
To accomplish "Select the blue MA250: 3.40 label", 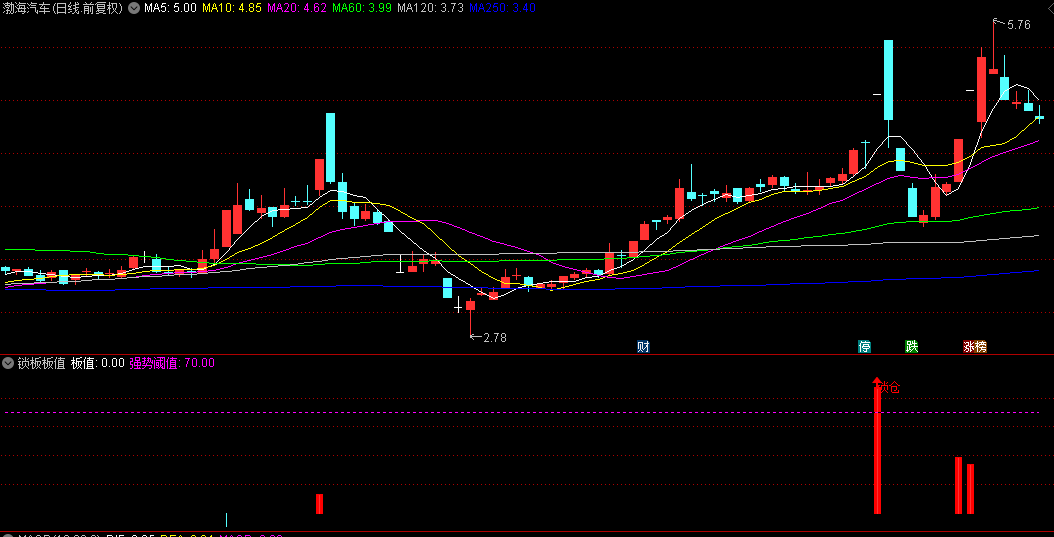I will point(502,8).
